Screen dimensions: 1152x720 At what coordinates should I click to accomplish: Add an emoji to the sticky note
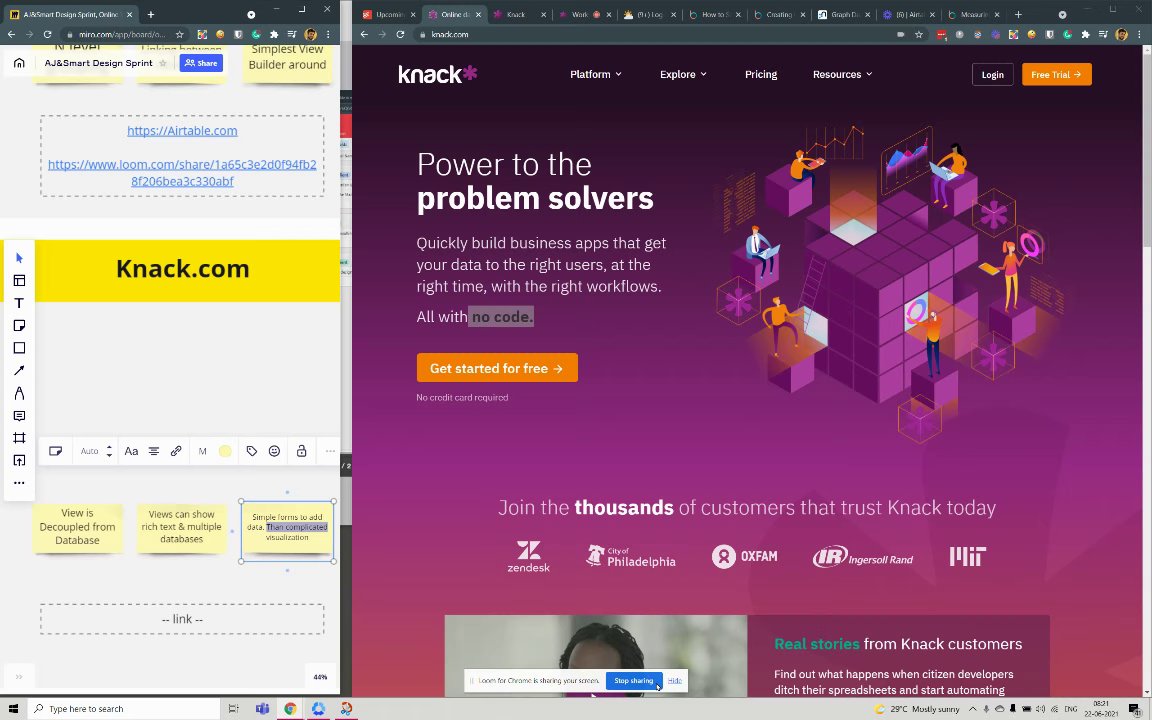click(274, 451)
